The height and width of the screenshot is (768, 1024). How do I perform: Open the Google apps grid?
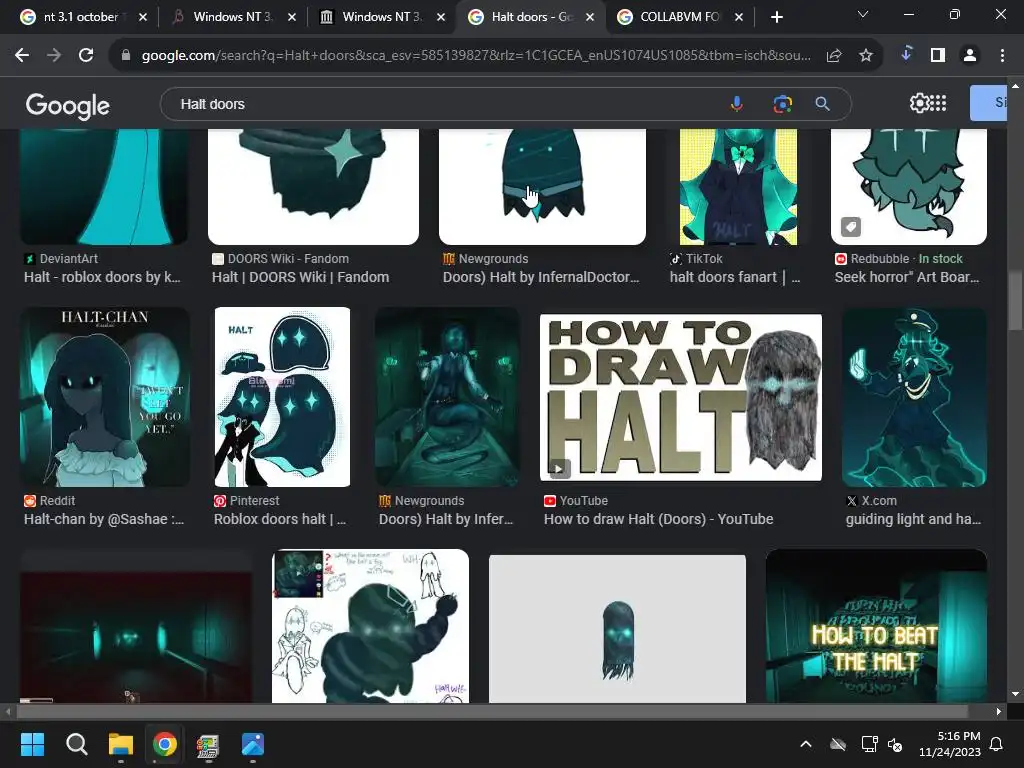pos(938,103)
